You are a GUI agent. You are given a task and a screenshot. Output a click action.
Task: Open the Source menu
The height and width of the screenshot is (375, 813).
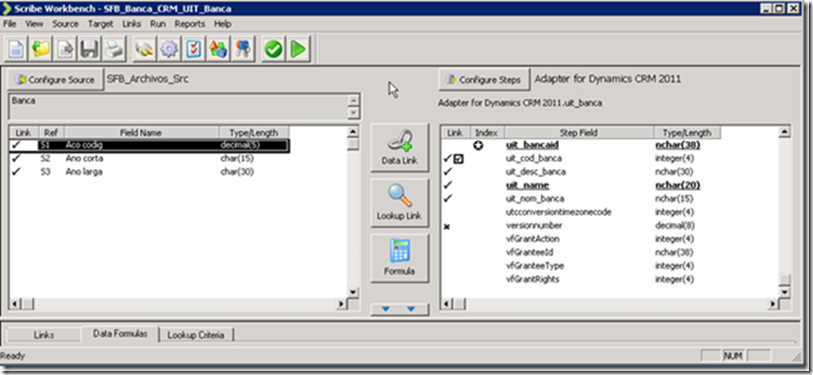click(x=65, y=24)
